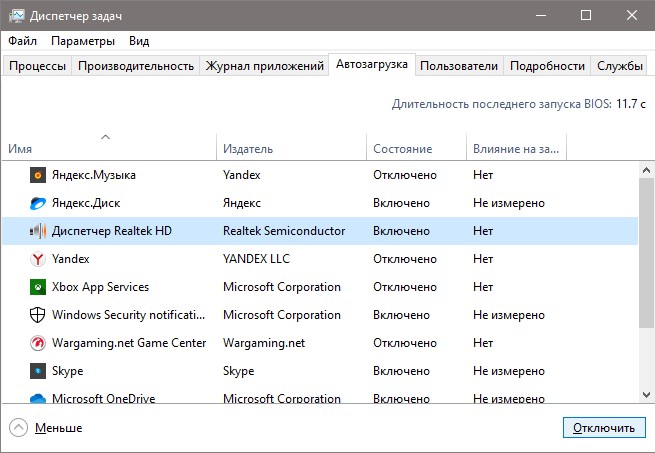
Task: Select the Автозагрузка tab
Action: pos(372,64)
